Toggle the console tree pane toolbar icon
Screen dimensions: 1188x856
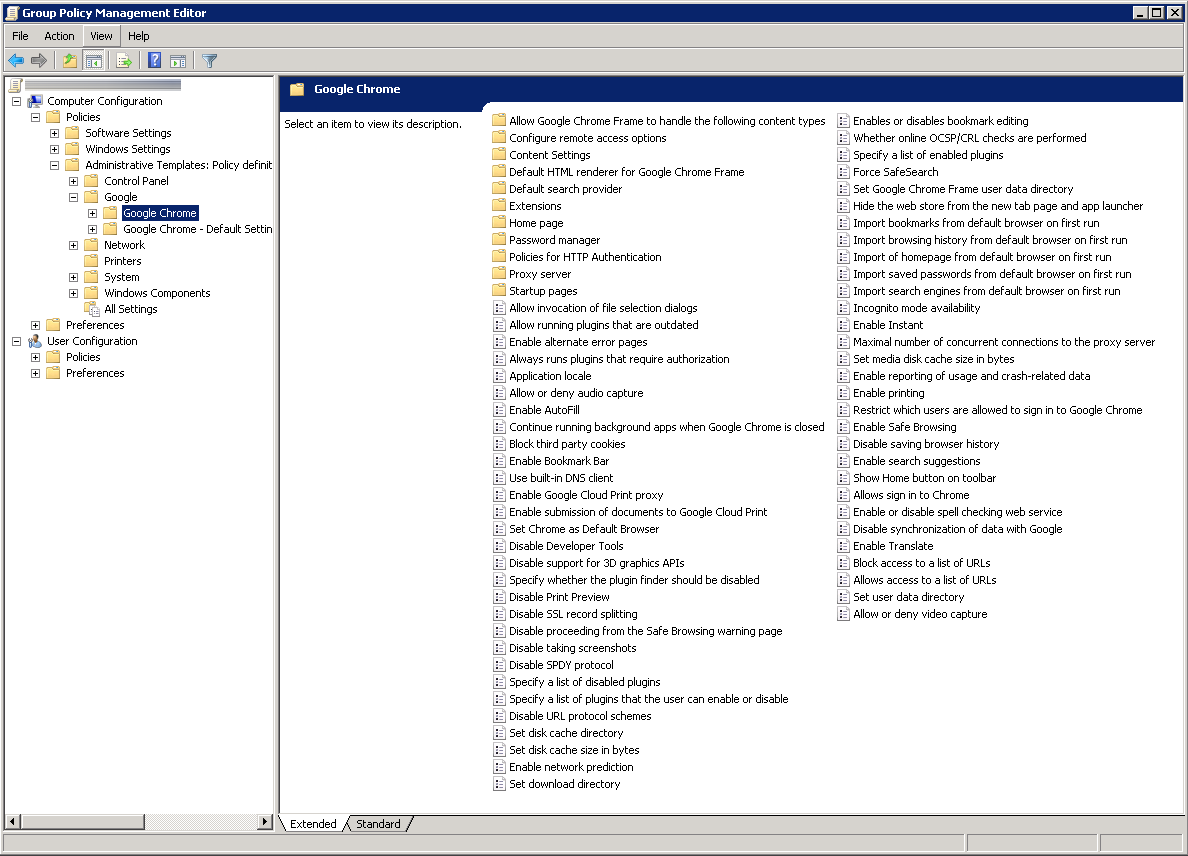(x=94, y=61)
